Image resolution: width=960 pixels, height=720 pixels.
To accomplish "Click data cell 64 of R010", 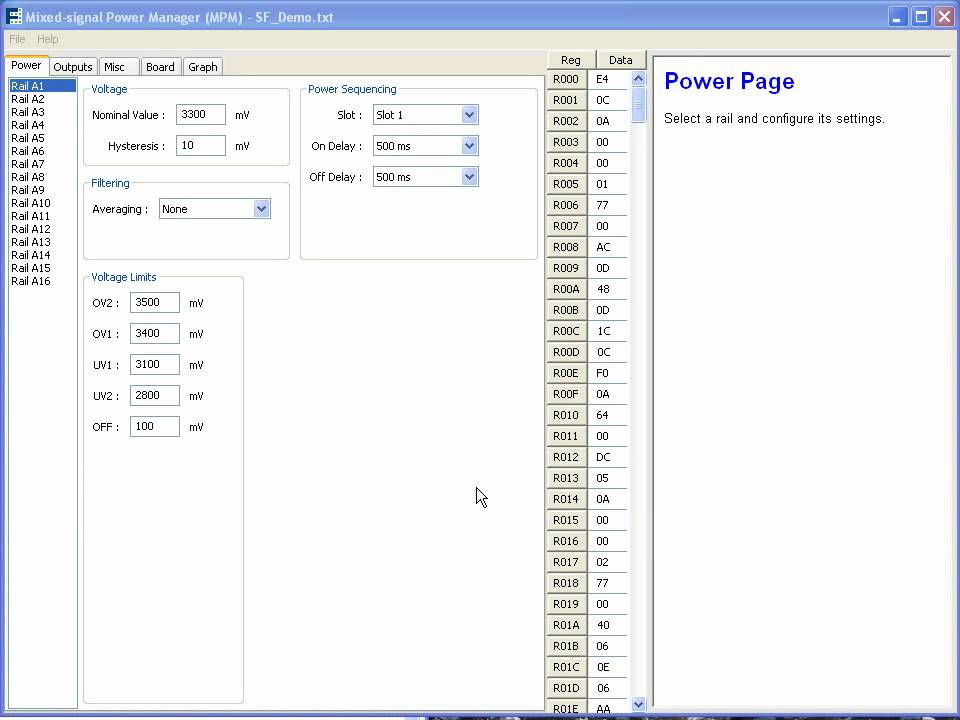I will pos(607,415).
